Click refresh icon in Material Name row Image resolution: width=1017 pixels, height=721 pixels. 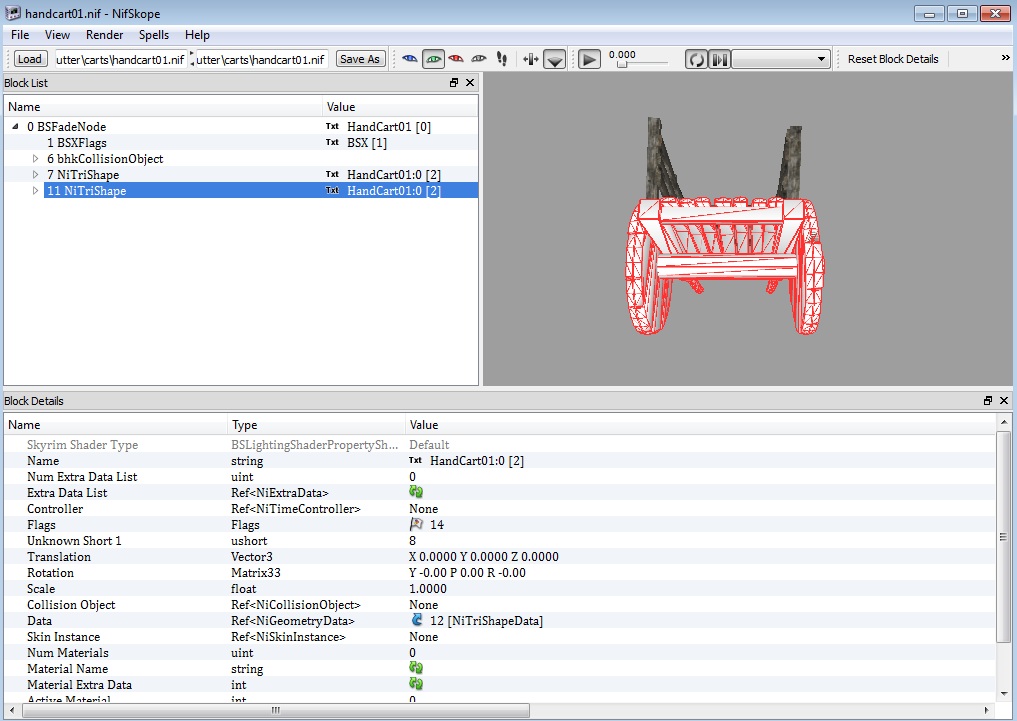click(x=416, y=668)
